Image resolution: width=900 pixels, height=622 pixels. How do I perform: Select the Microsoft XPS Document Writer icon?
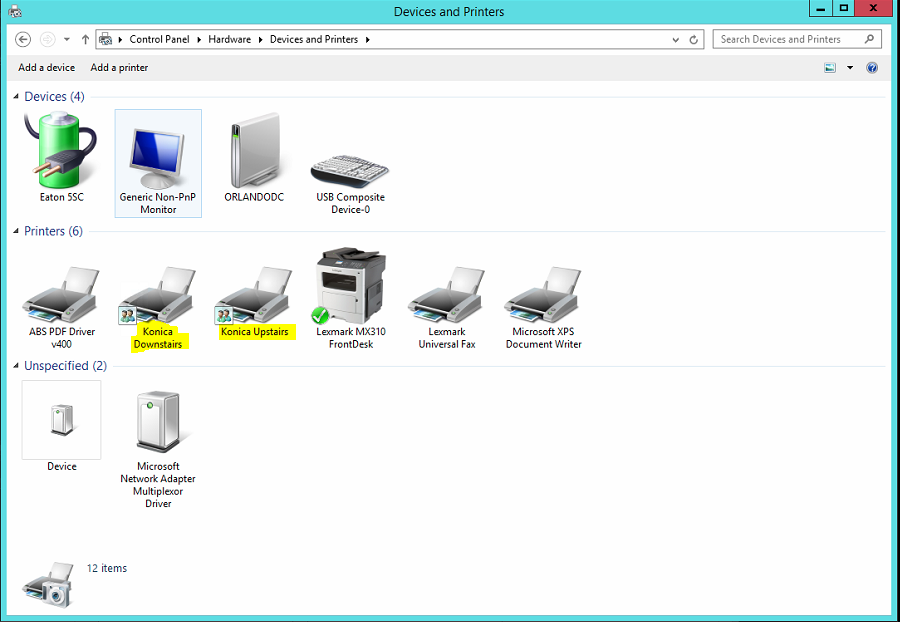[543, 294]
